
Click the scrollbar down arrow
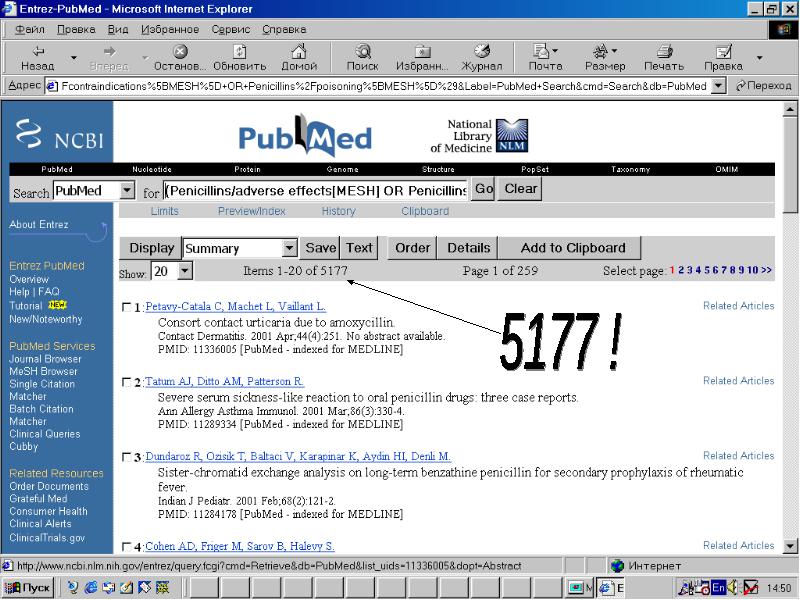tap(790, 546)
